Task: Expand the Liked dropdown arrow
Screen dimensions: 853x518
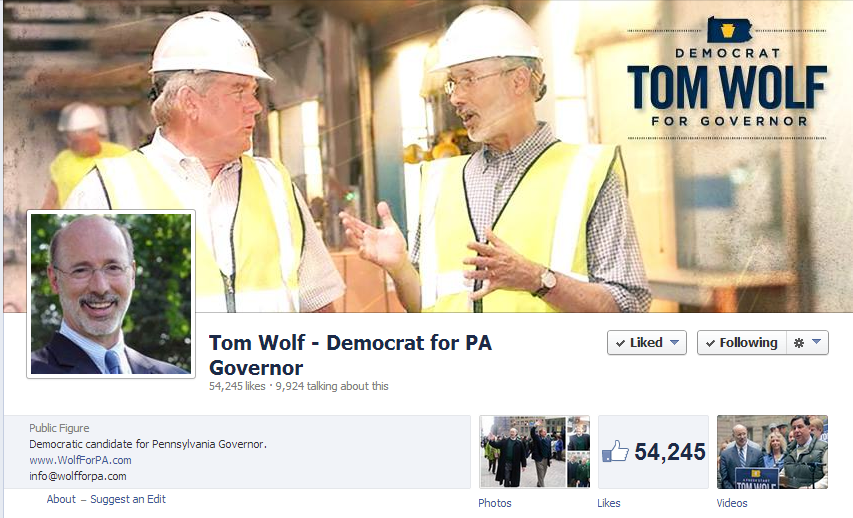Action: coord(675,342)
